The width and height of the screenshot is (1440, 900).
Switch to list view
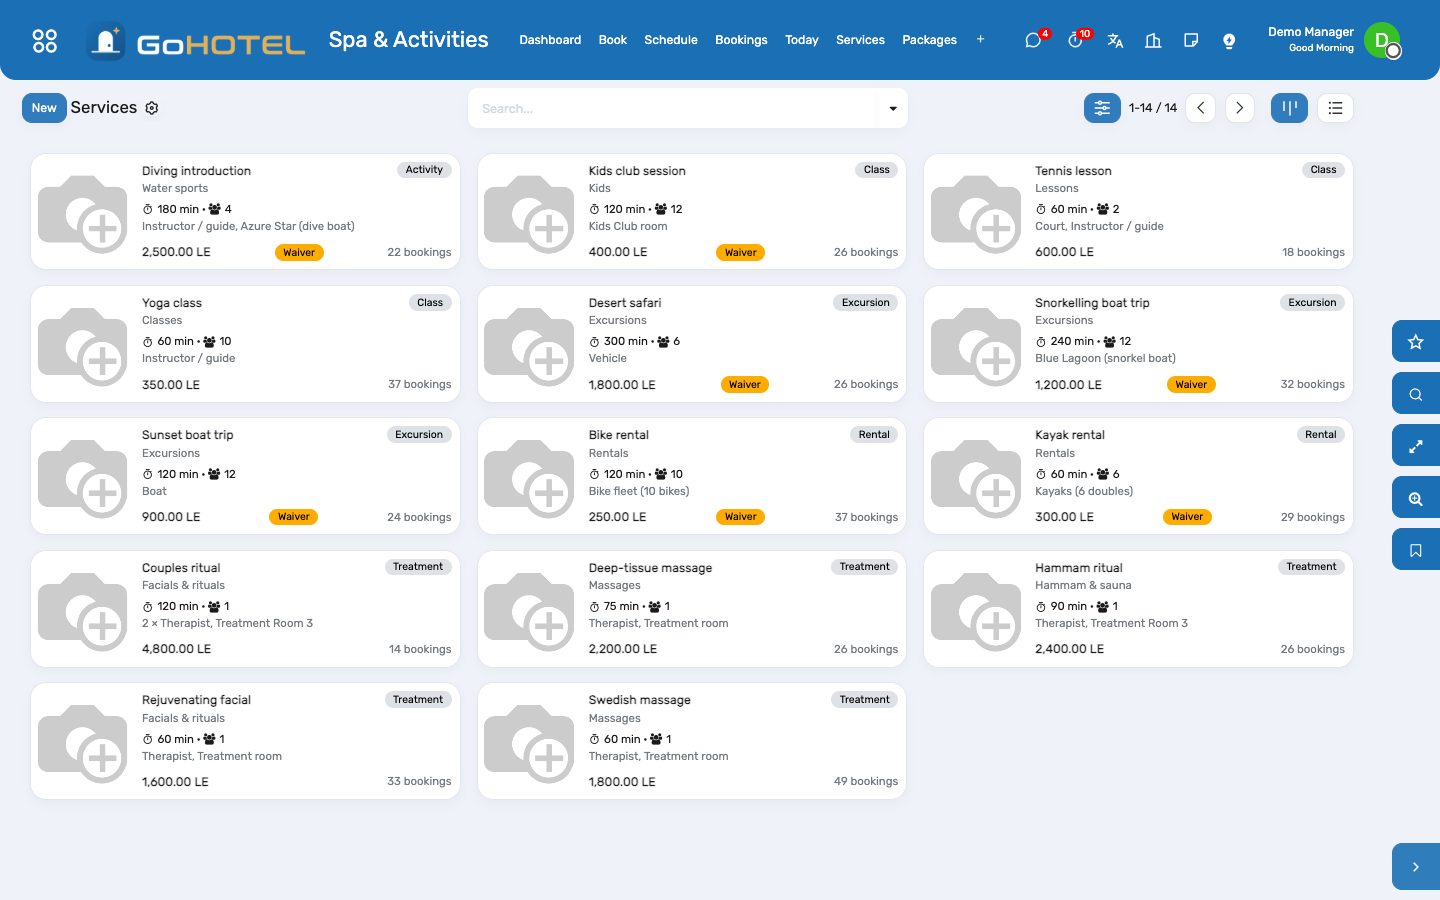pyautogui.click(x=1335, y=108)
